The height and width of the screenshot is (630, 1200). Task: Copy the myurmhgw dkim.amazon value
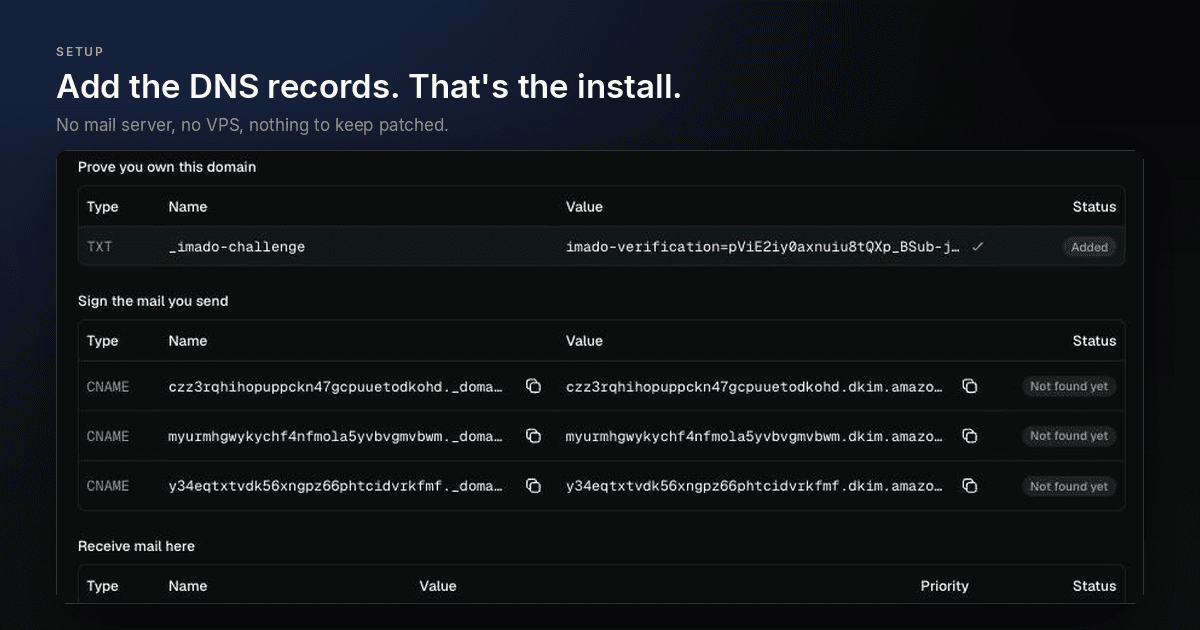point(970,436)
